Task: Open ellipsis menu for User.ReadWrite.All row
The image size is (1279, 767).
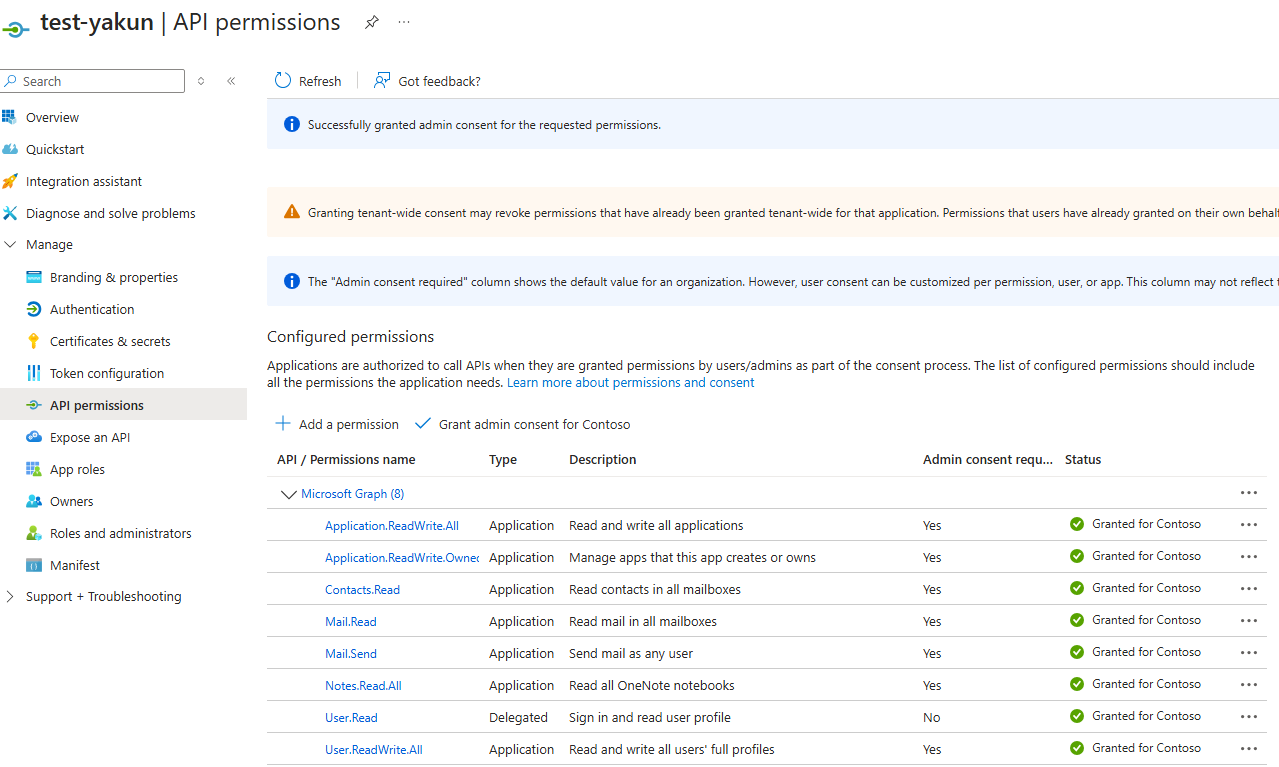Action: (1248, 749)
